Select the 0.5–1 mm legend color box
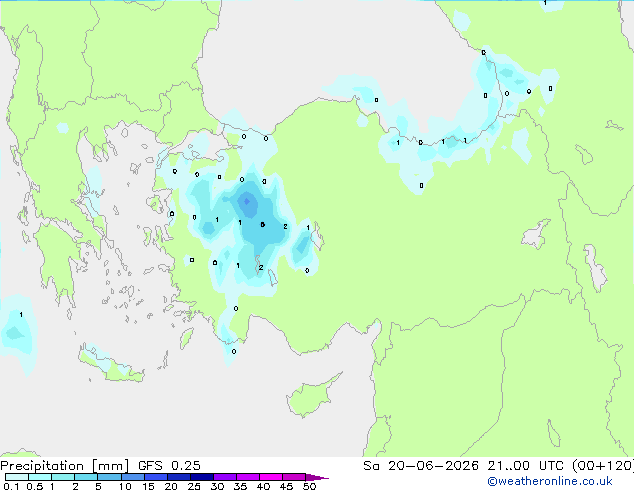The image size is (634, 490). pos(40,477)
